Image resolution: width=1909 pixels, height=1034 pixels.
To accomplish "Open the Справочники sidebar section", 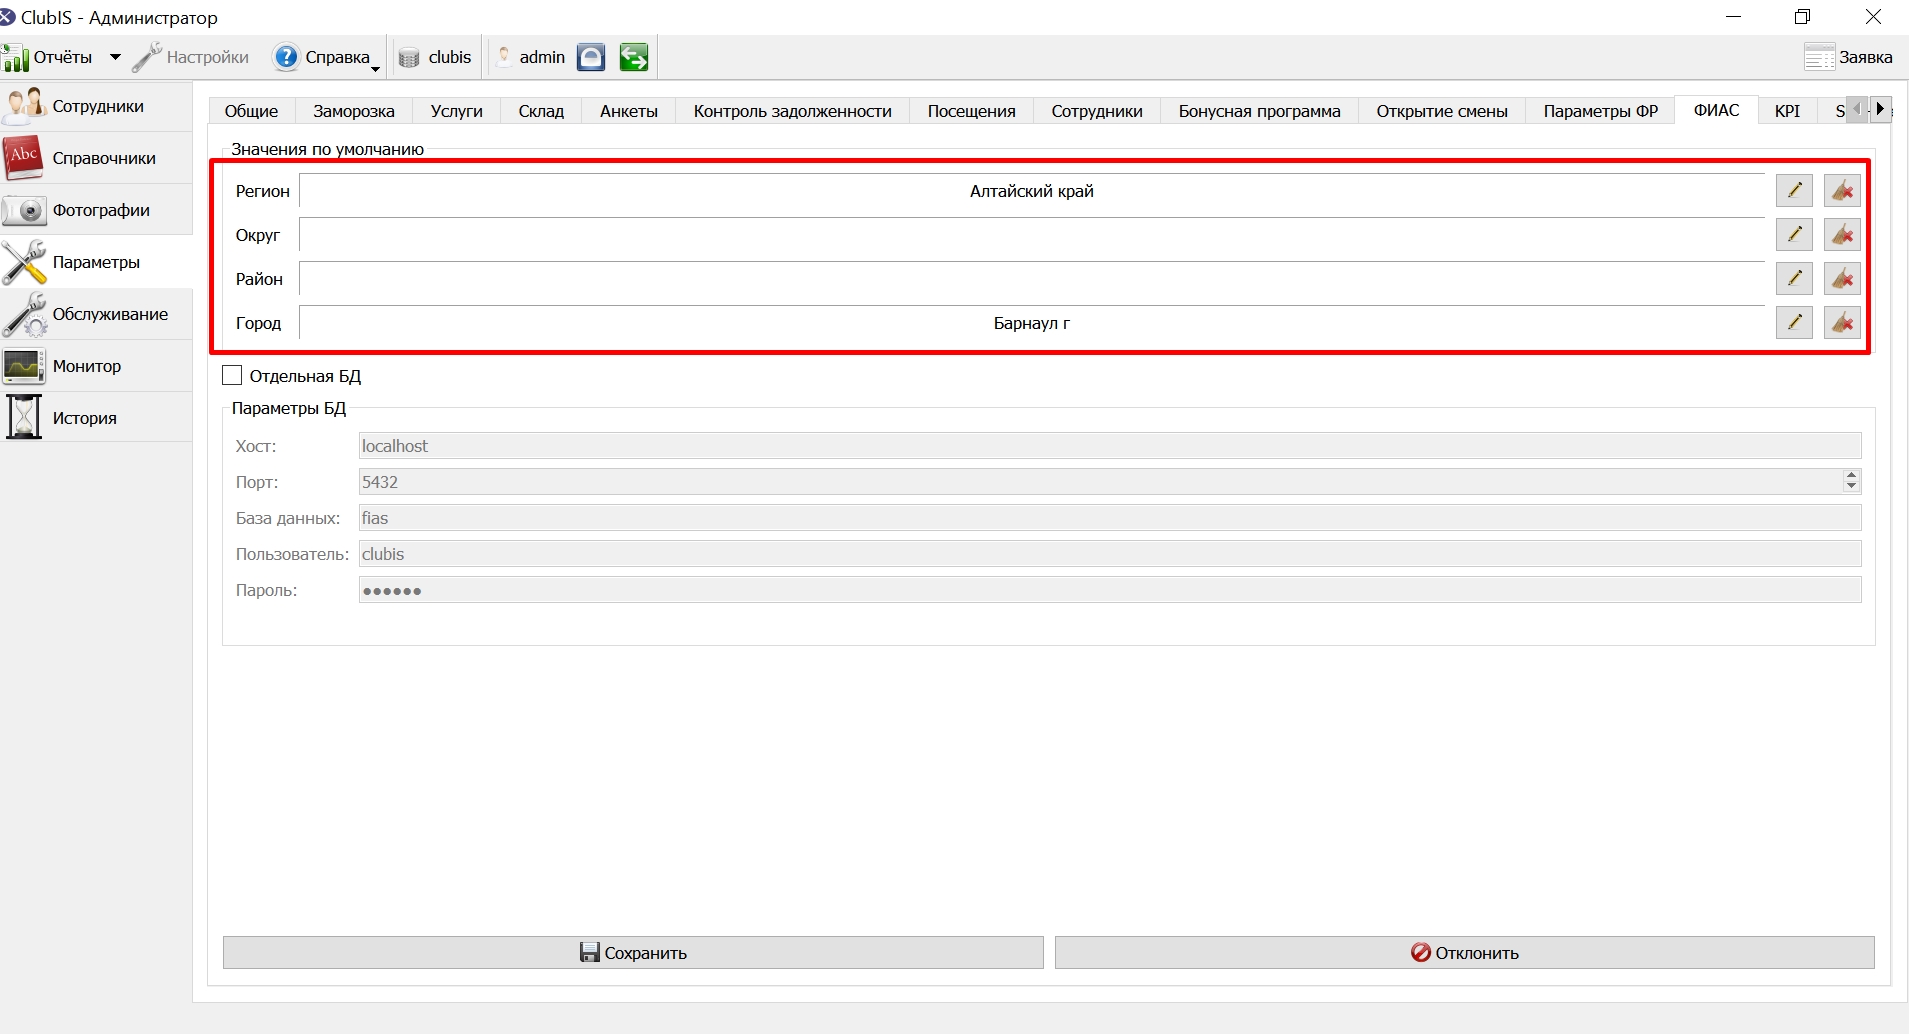I will pos(96,158).
